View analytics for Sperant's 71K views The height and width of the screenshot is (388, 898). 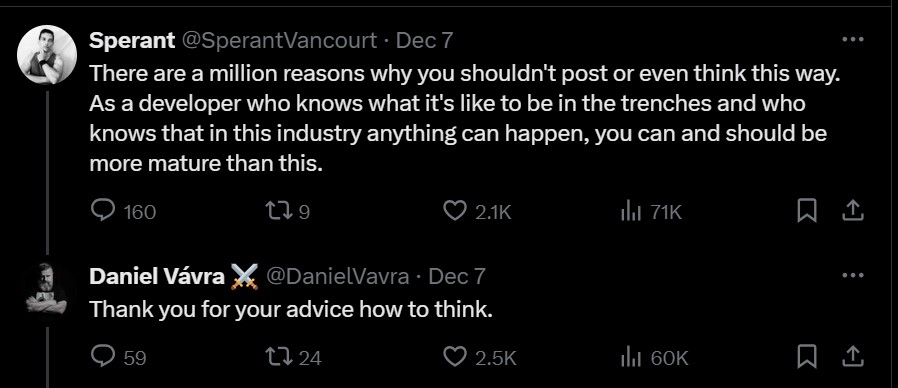click(629, 213)
